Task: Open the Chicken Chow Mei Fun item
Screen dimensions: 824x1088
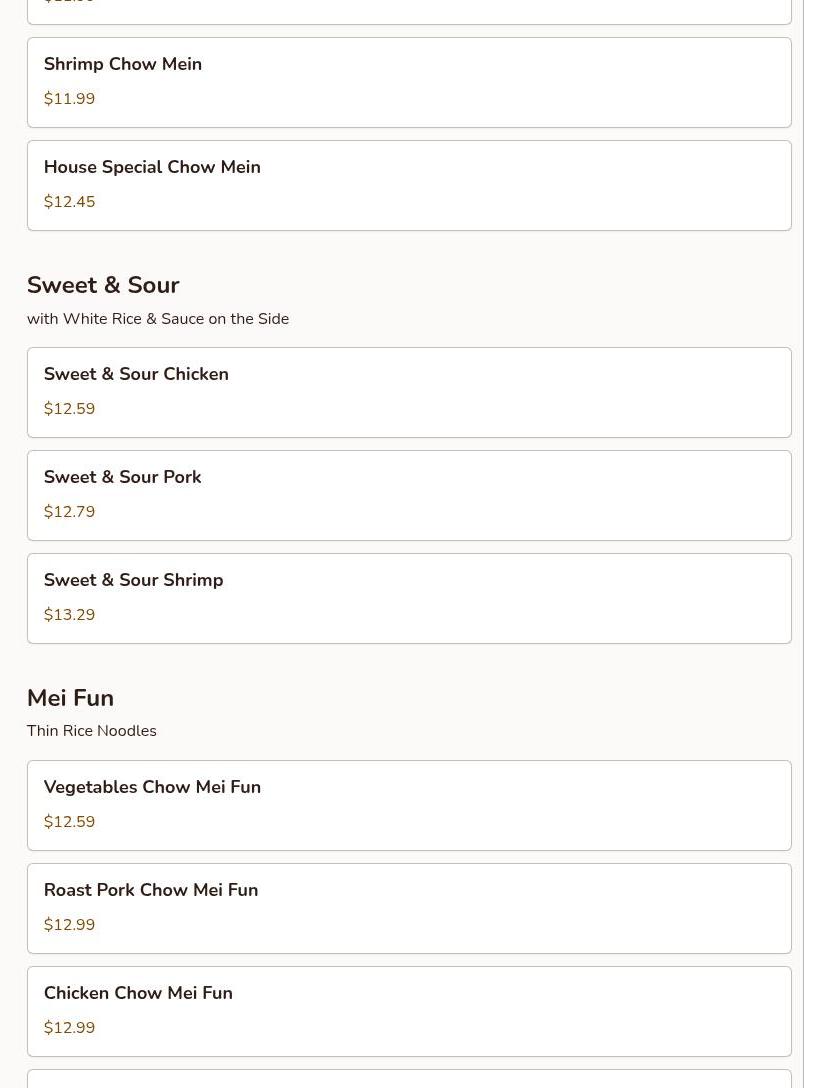Action: coord(409,1012)
